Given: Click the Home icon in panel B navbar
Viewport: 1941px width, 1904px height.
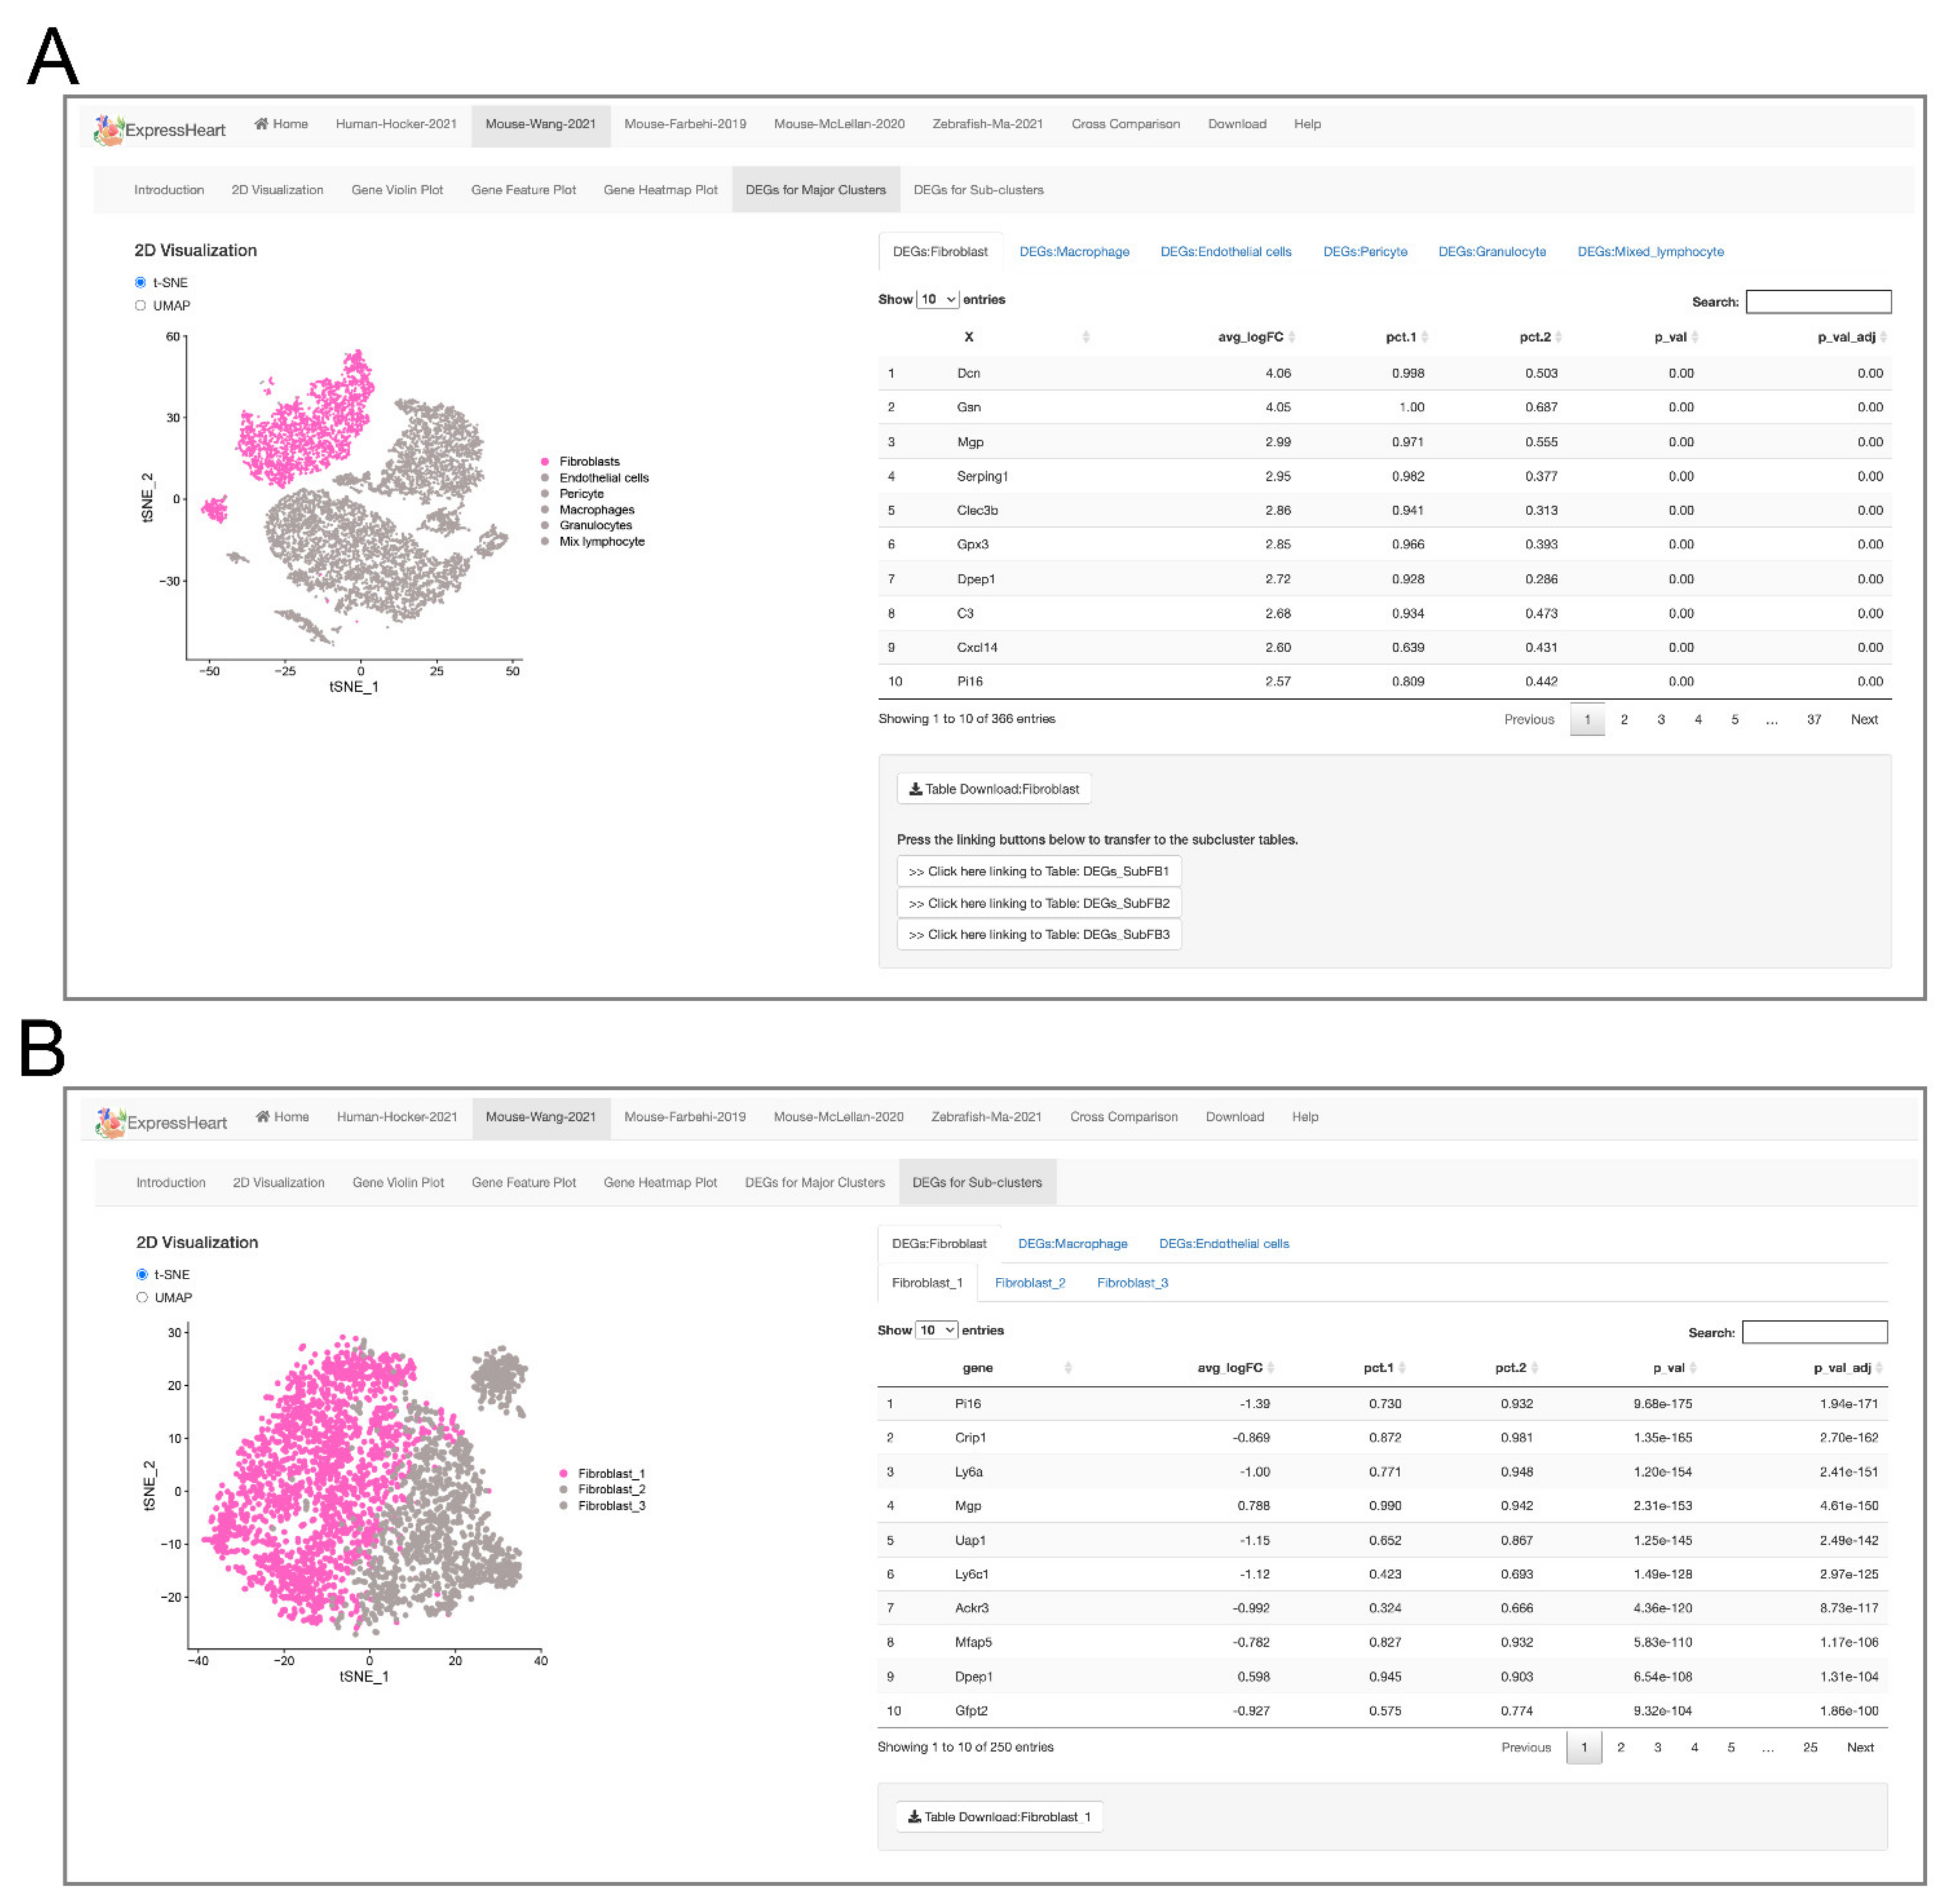Looking at the screenshot, I should [263, 1116].
